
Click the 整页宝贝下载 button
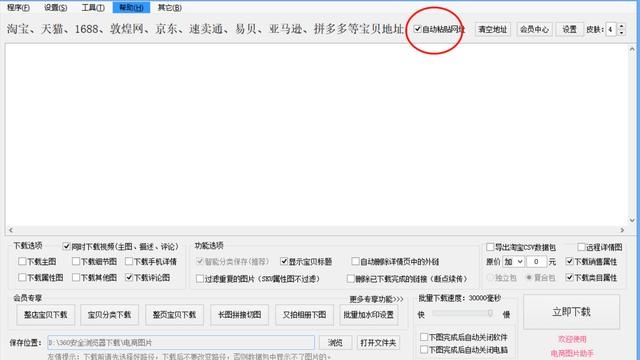(x=174, y=315)
